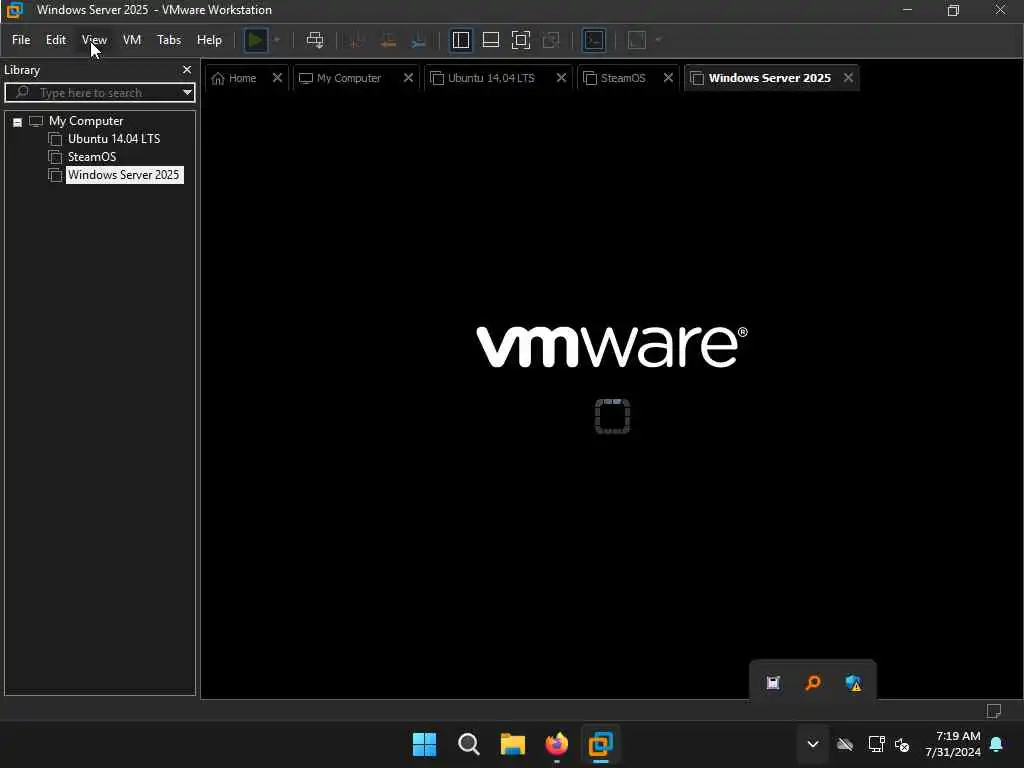1024x768 pixels.
Task: Click the orange magnifier tray icon
Action: pos(813,683)
